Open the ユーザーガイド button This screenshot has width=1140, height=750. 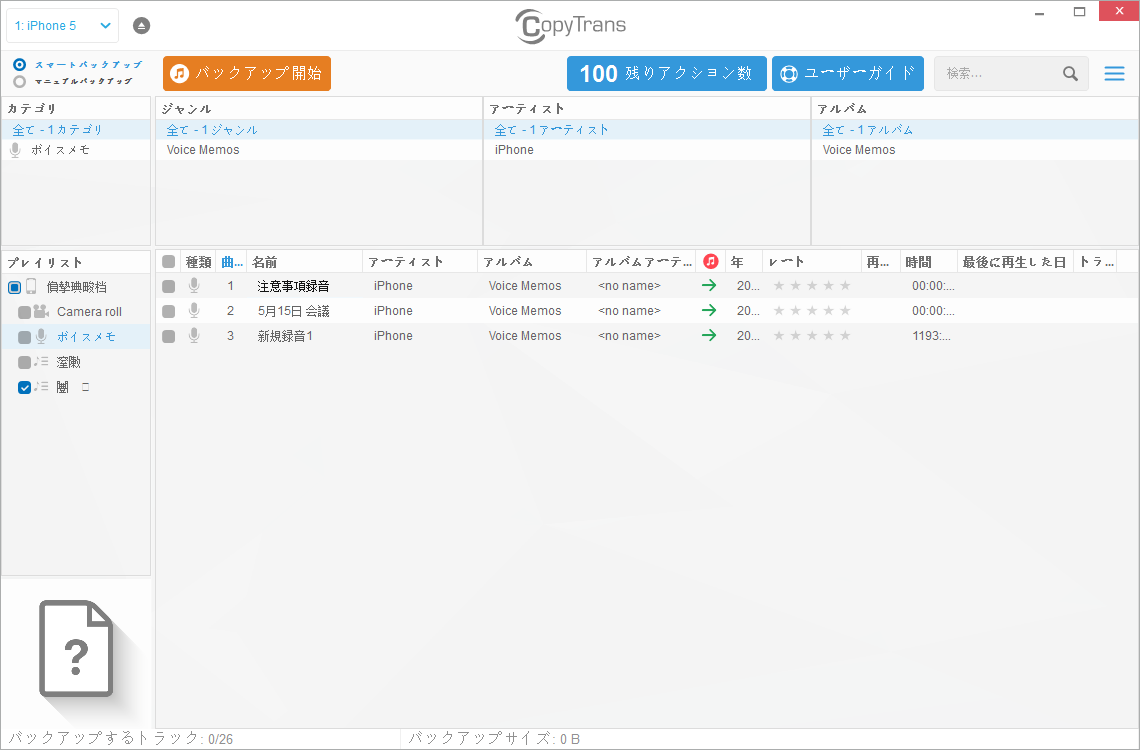[x=848, y=73]
